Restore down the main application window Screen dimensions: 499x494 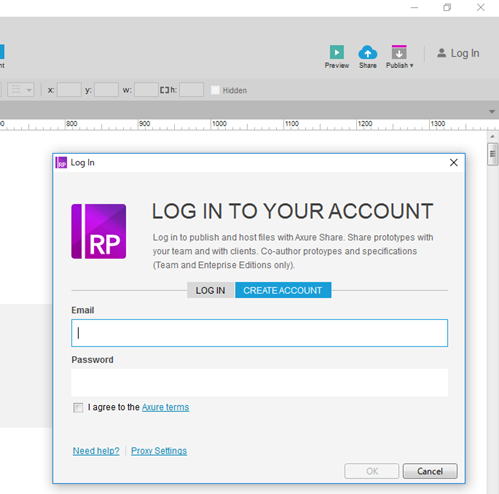point(447,7)
